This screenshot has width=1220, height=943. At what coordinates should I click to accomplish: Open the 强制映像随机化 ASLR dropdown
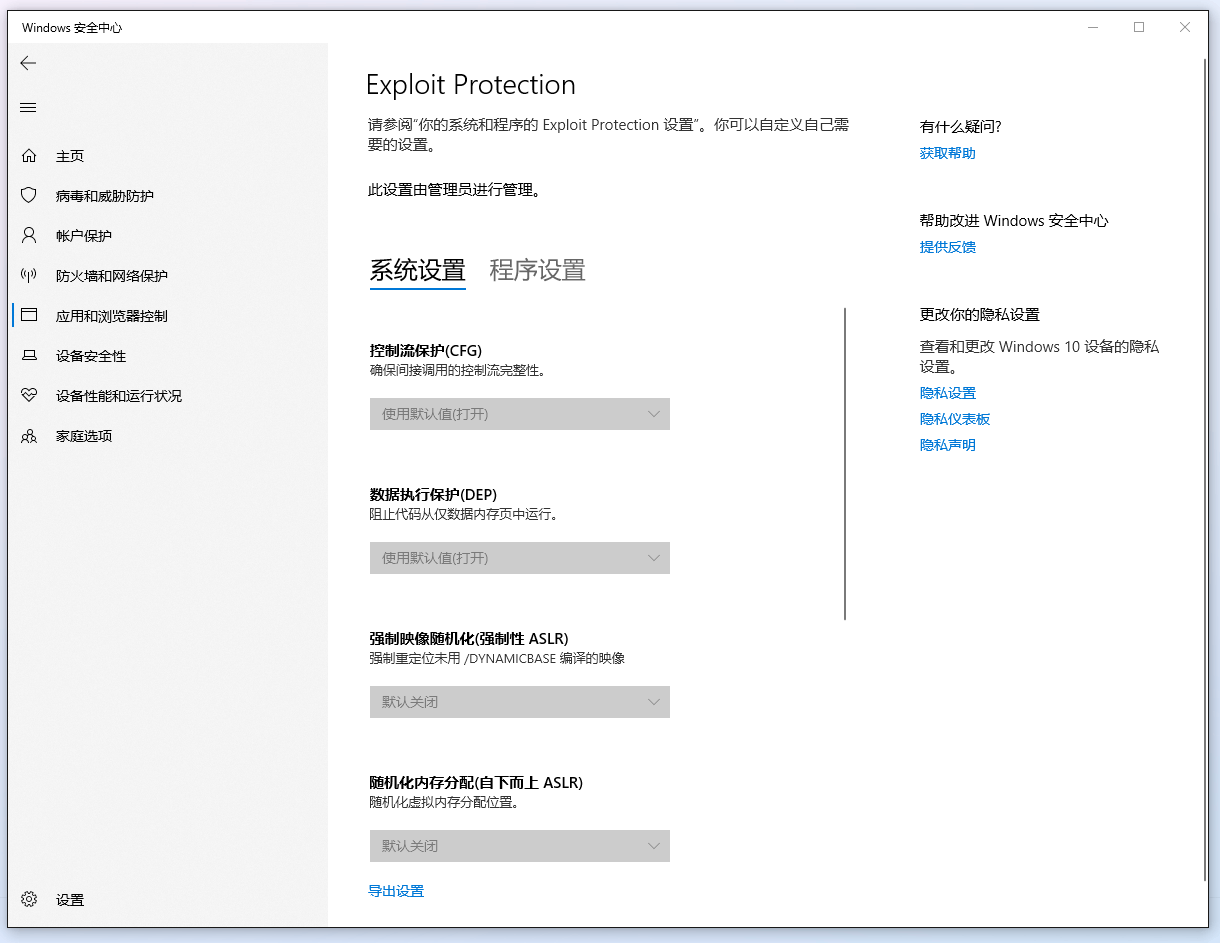tap(520, 702)
